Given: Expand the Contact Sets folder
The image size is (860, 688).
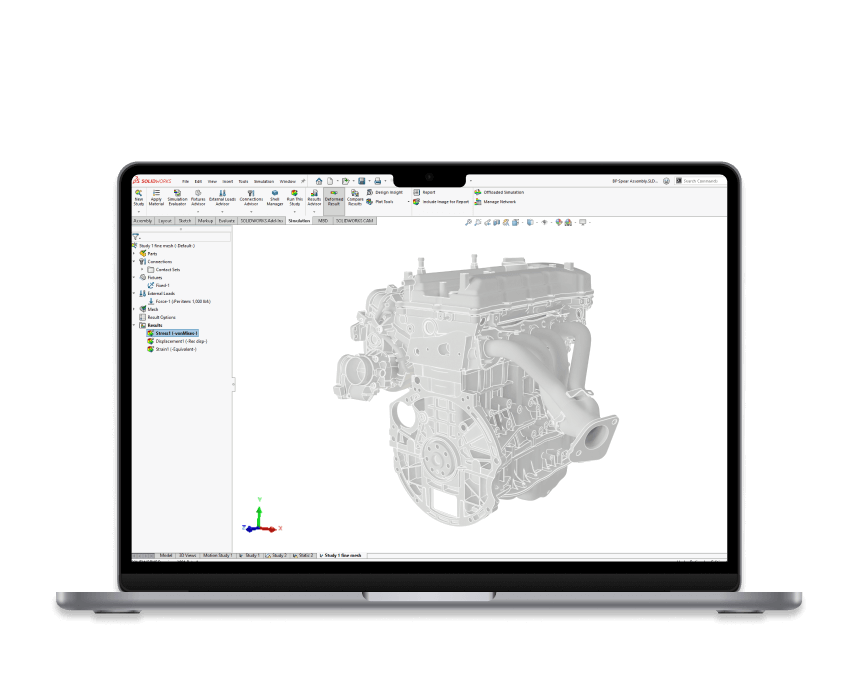Looking at the screenshot, I should [x=142, y=269].
